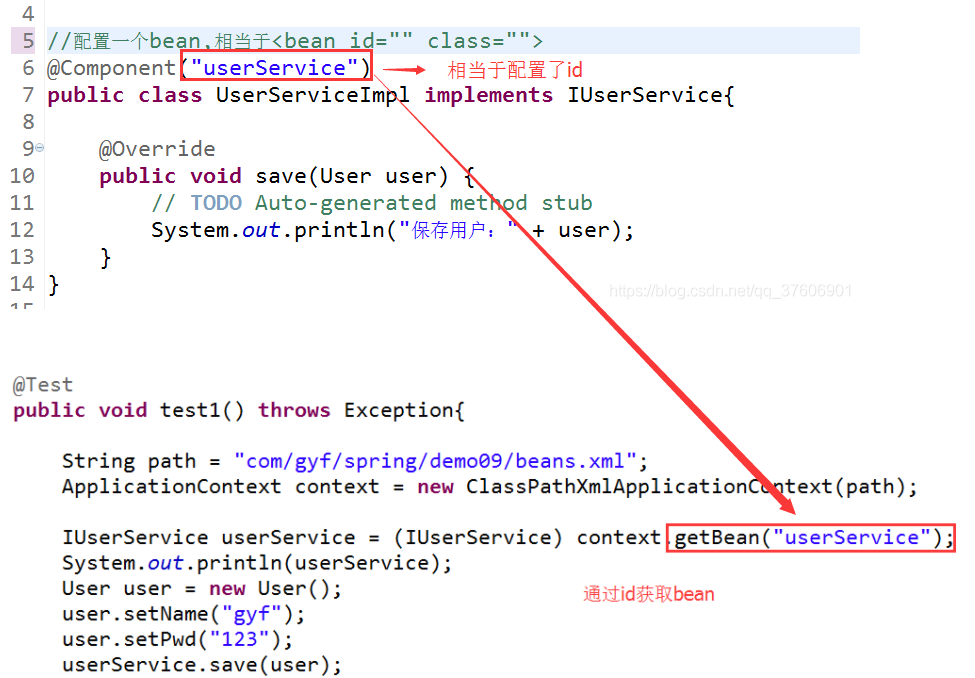Click line number 6 in the gutter
The height and width of the screenshot is (678, 975).
point(29,68)
